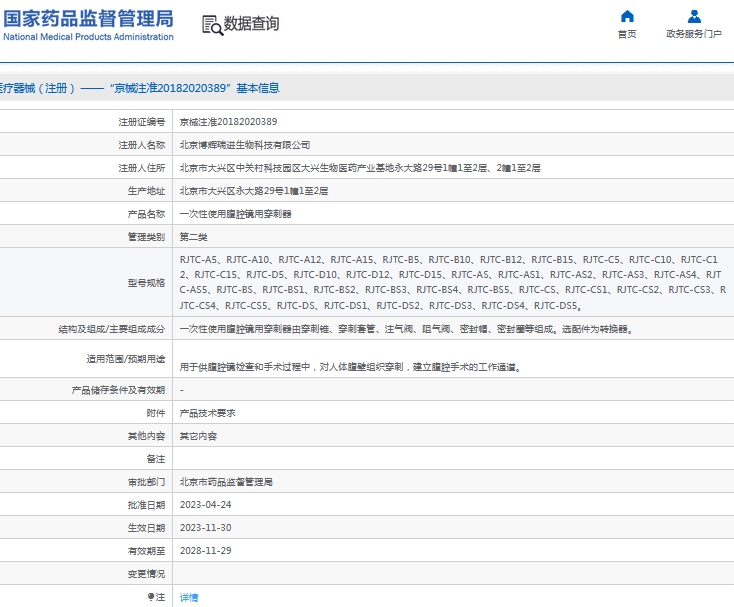Viewport: 734px width, 607px height.
Task: Click the 产品名称 label
Action: tap(147, 214)
